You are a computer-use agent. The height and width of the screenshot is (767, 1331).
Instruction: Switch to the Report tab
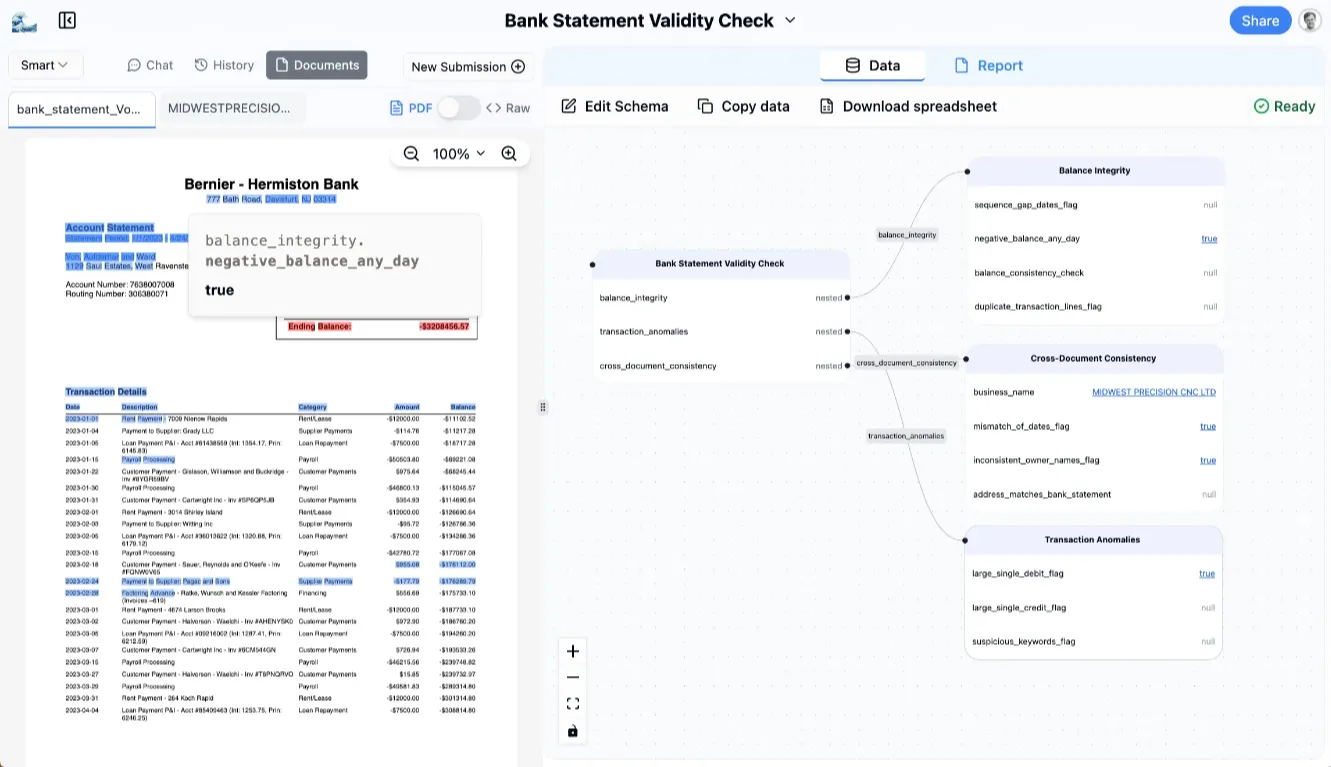point(988,65)
